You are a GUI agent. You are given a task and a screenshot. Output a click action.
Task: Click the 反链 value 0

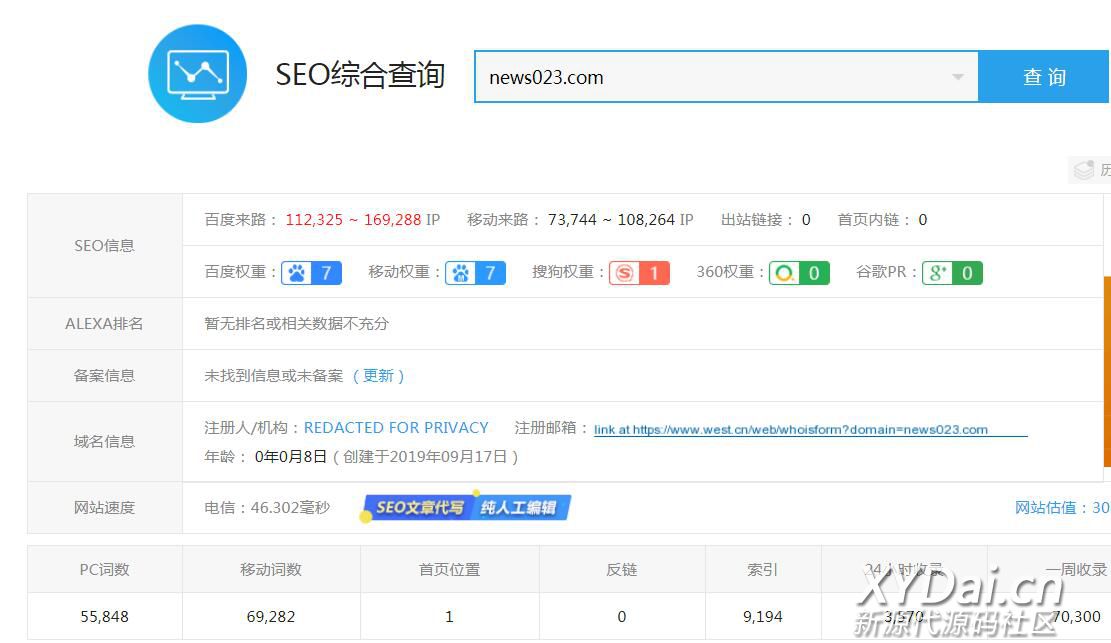(621, 617)
